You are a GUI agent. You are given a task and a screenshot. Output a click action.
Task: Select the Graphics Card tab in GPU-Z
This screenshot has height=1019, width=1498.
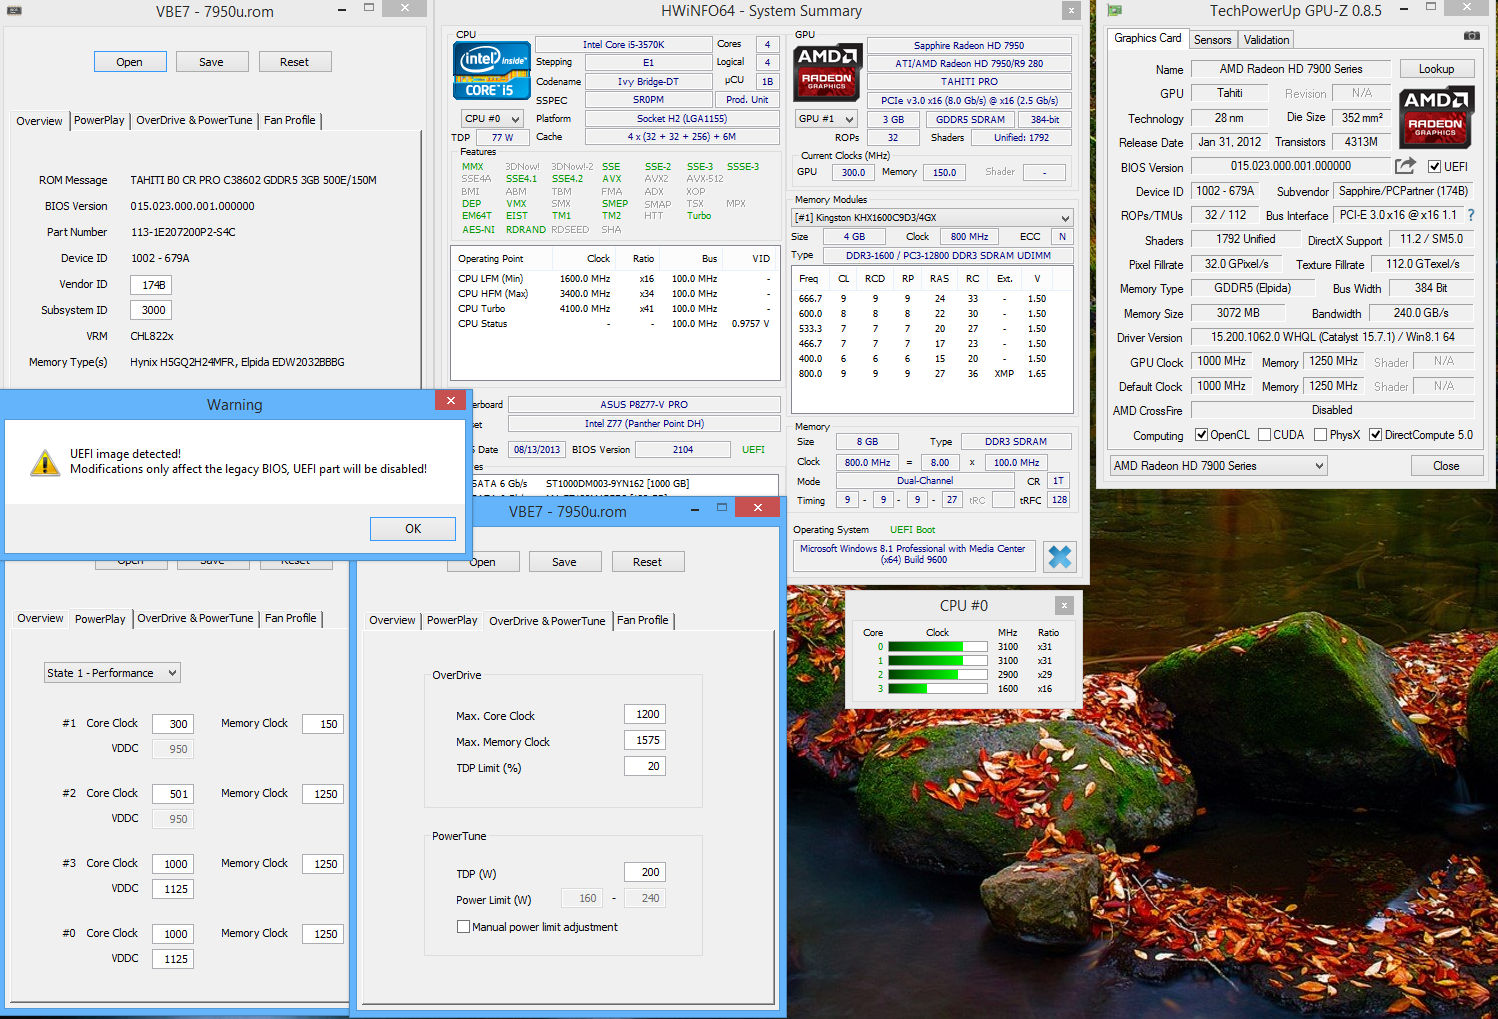(1148, 38)
